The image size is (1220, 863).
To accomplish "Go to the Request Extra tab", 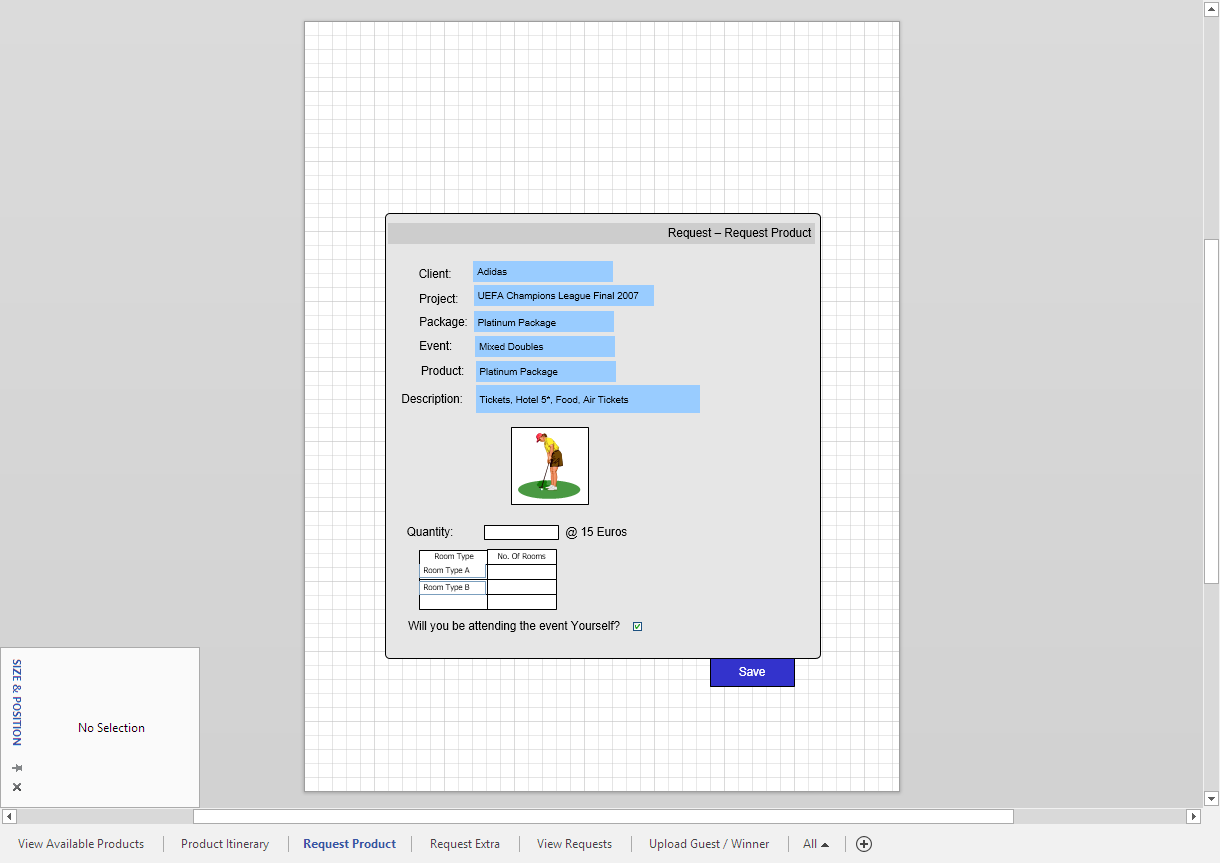I will tap(465, 844).
